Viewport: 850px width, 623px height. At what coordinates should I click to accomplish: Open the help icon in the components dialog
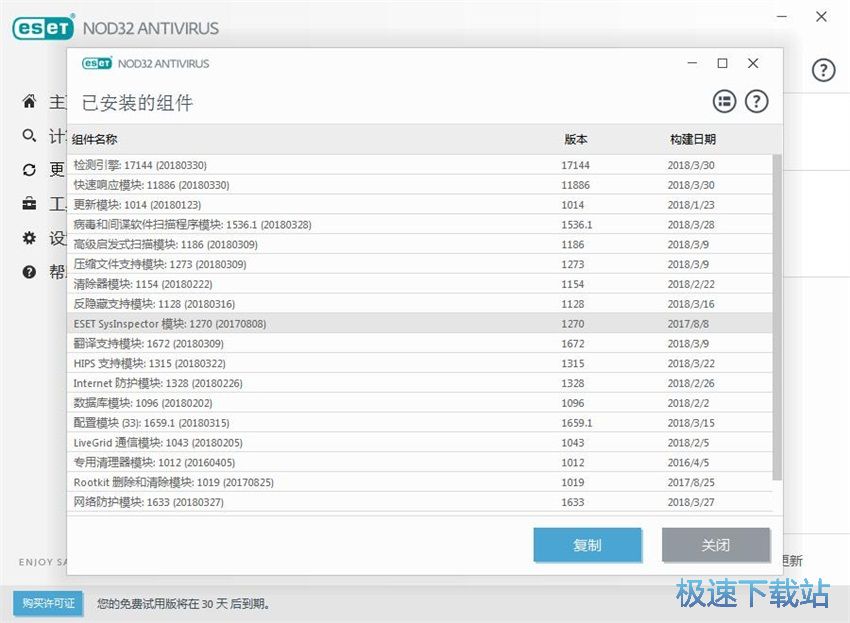click(756, 101)
